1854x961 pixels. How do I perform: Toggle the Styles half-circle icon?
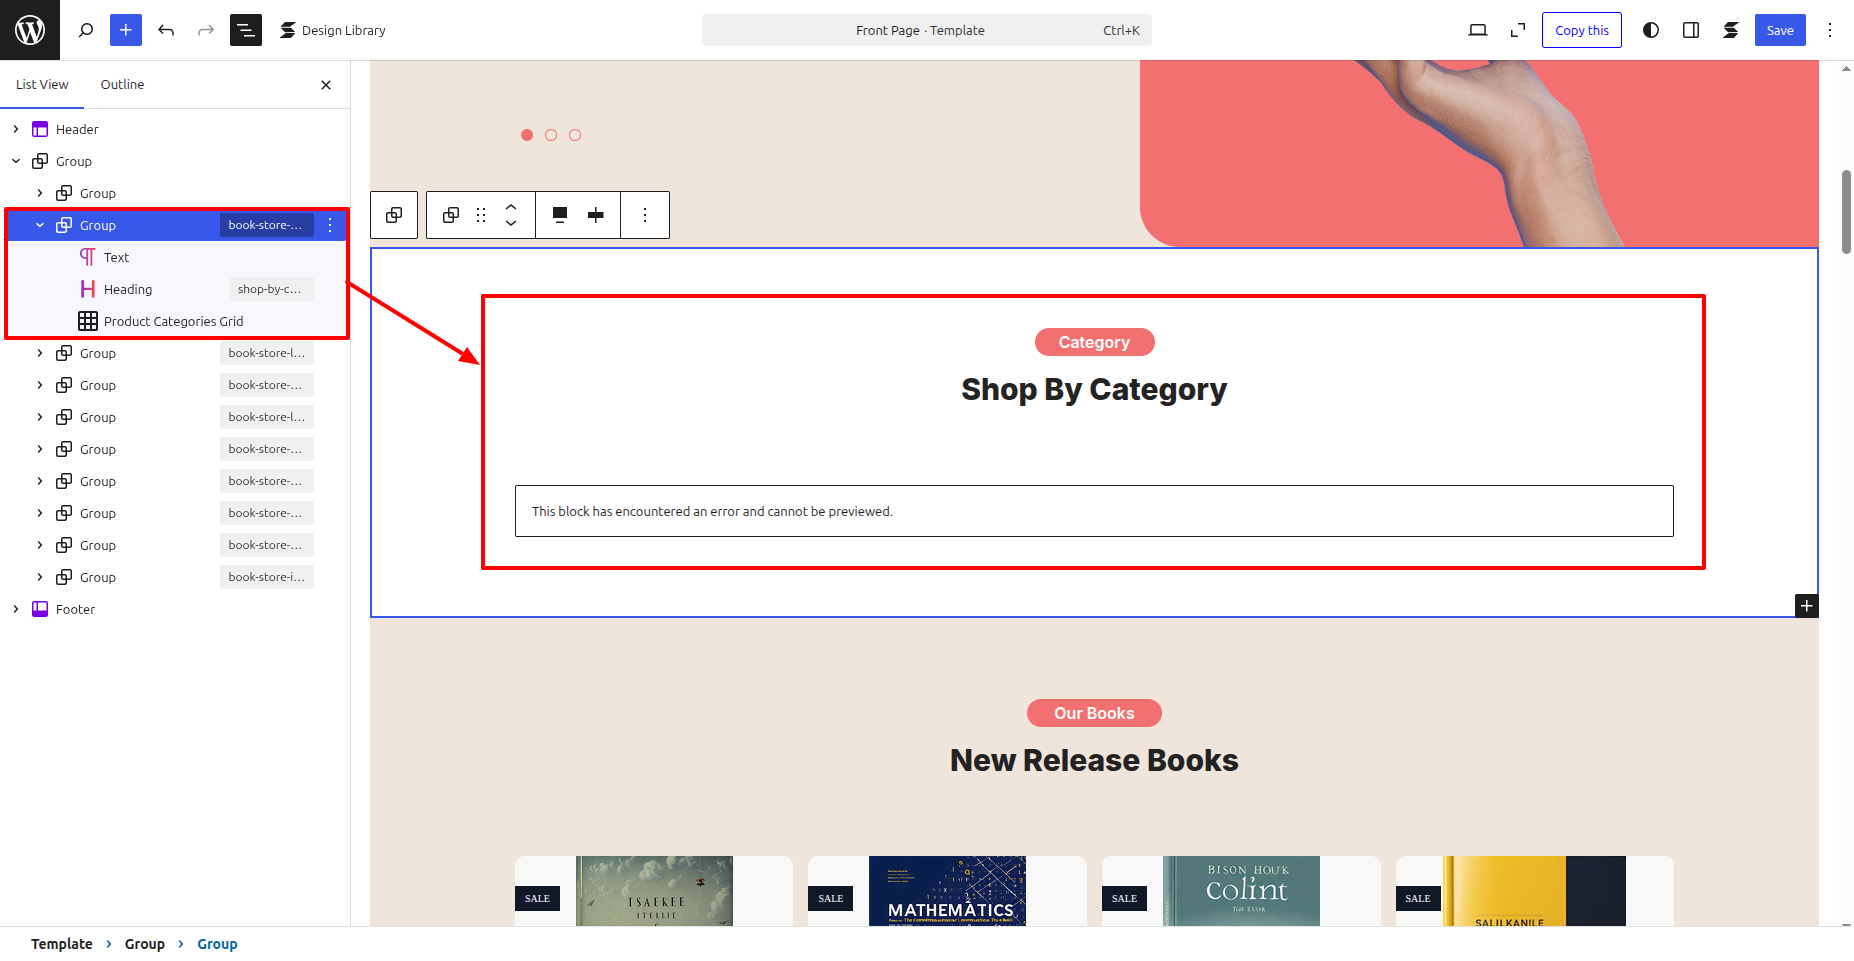pos(1651,30)
